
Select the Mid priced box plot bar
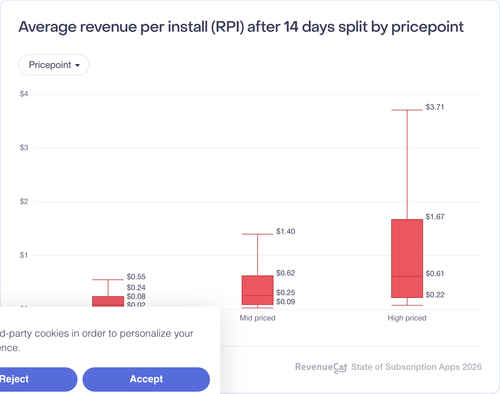(258, 290)
